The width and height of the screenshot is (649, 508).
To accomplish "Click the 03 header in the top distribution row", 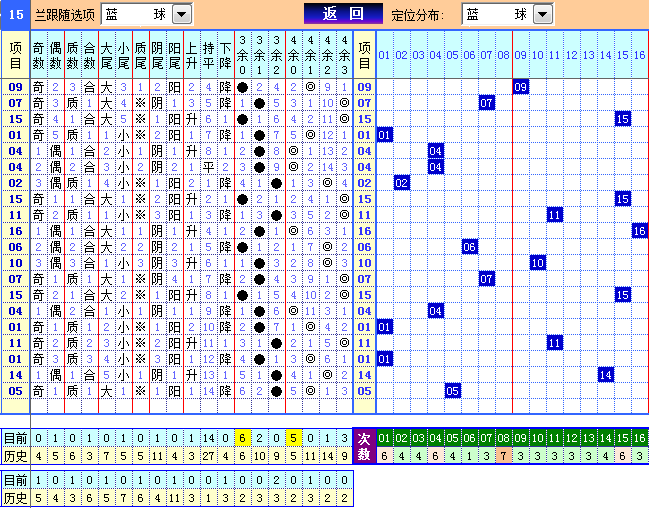I will pyautogui.click(x=418, y=55).
